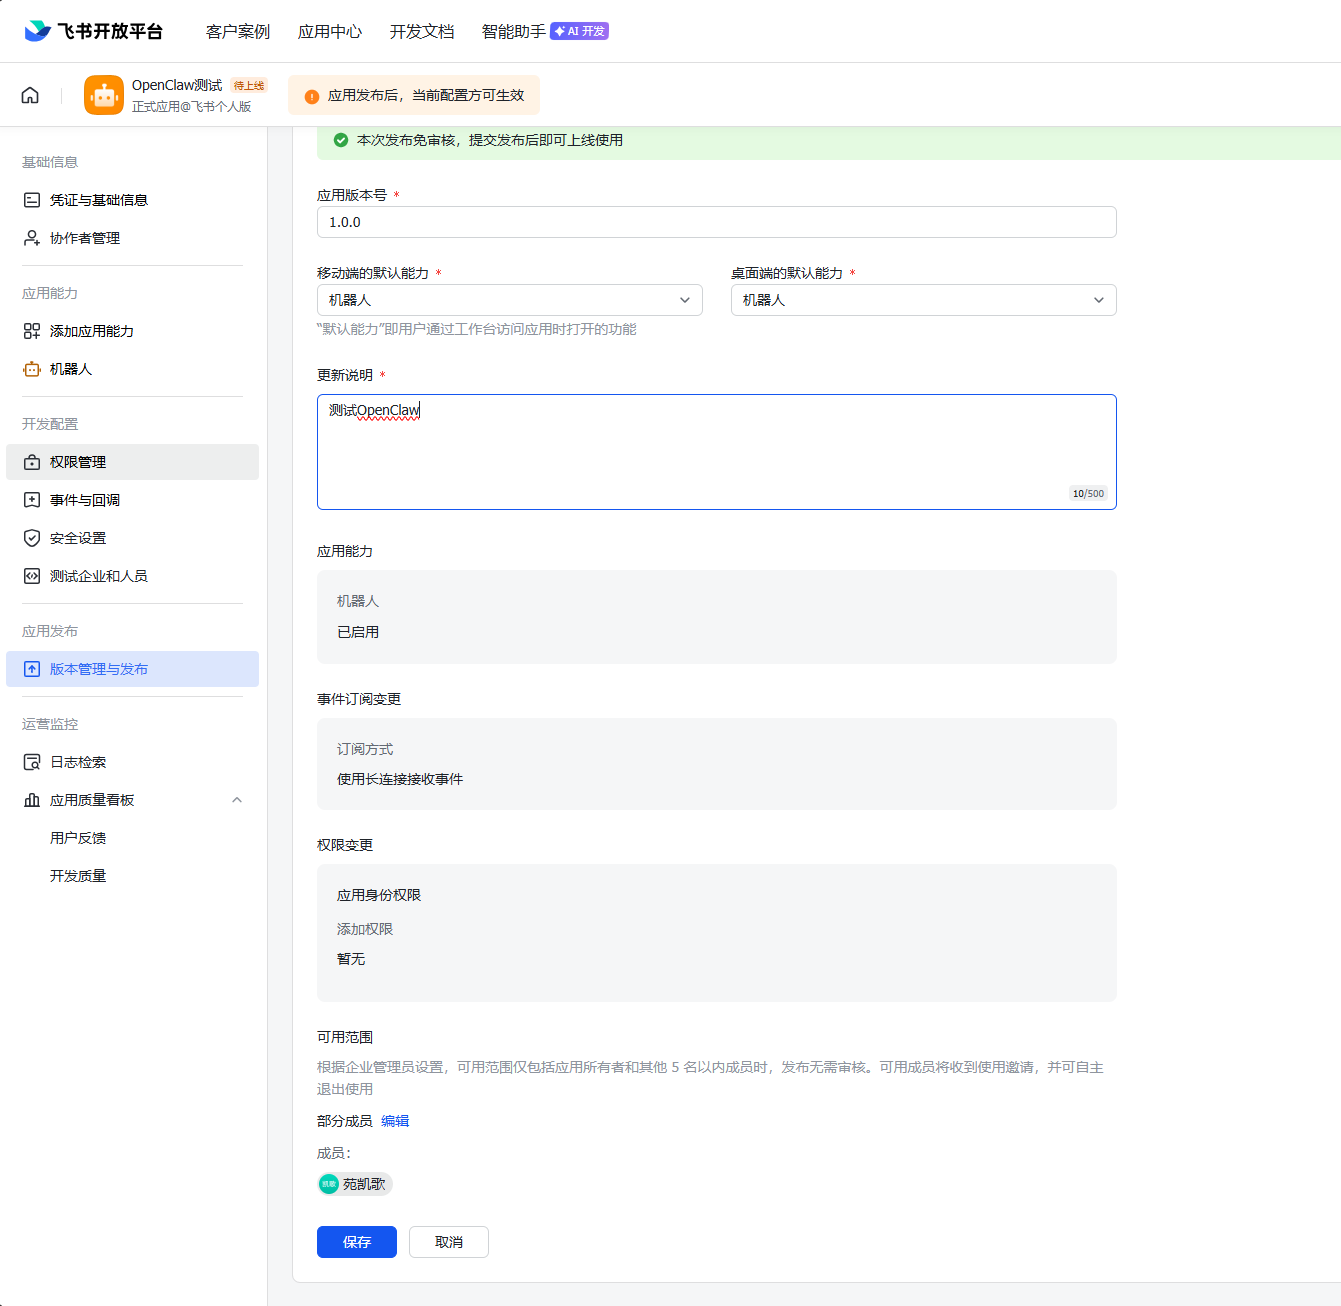Select 权限管理 in sidebar

[x=77, y=462]
